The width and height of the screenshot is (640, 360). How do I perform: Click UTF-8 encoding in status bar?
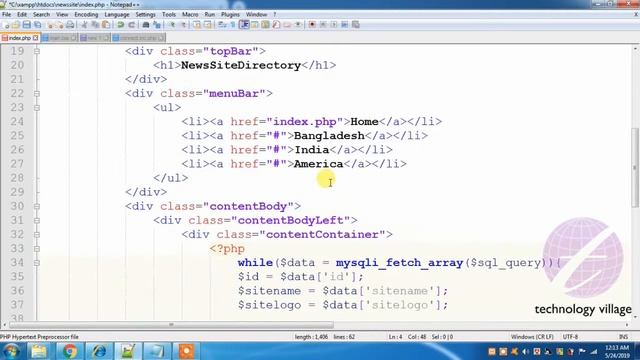coord(570,337)
